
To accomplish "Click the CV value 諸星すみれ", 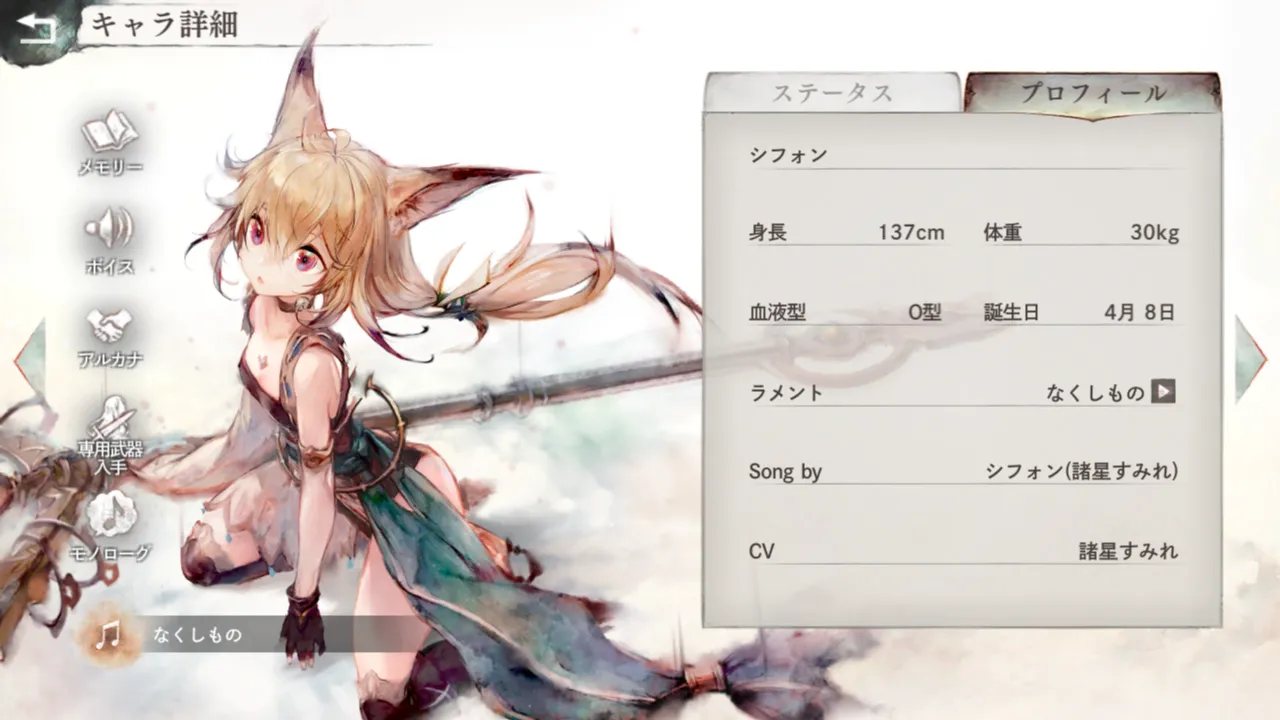I will coord(1128,551).
